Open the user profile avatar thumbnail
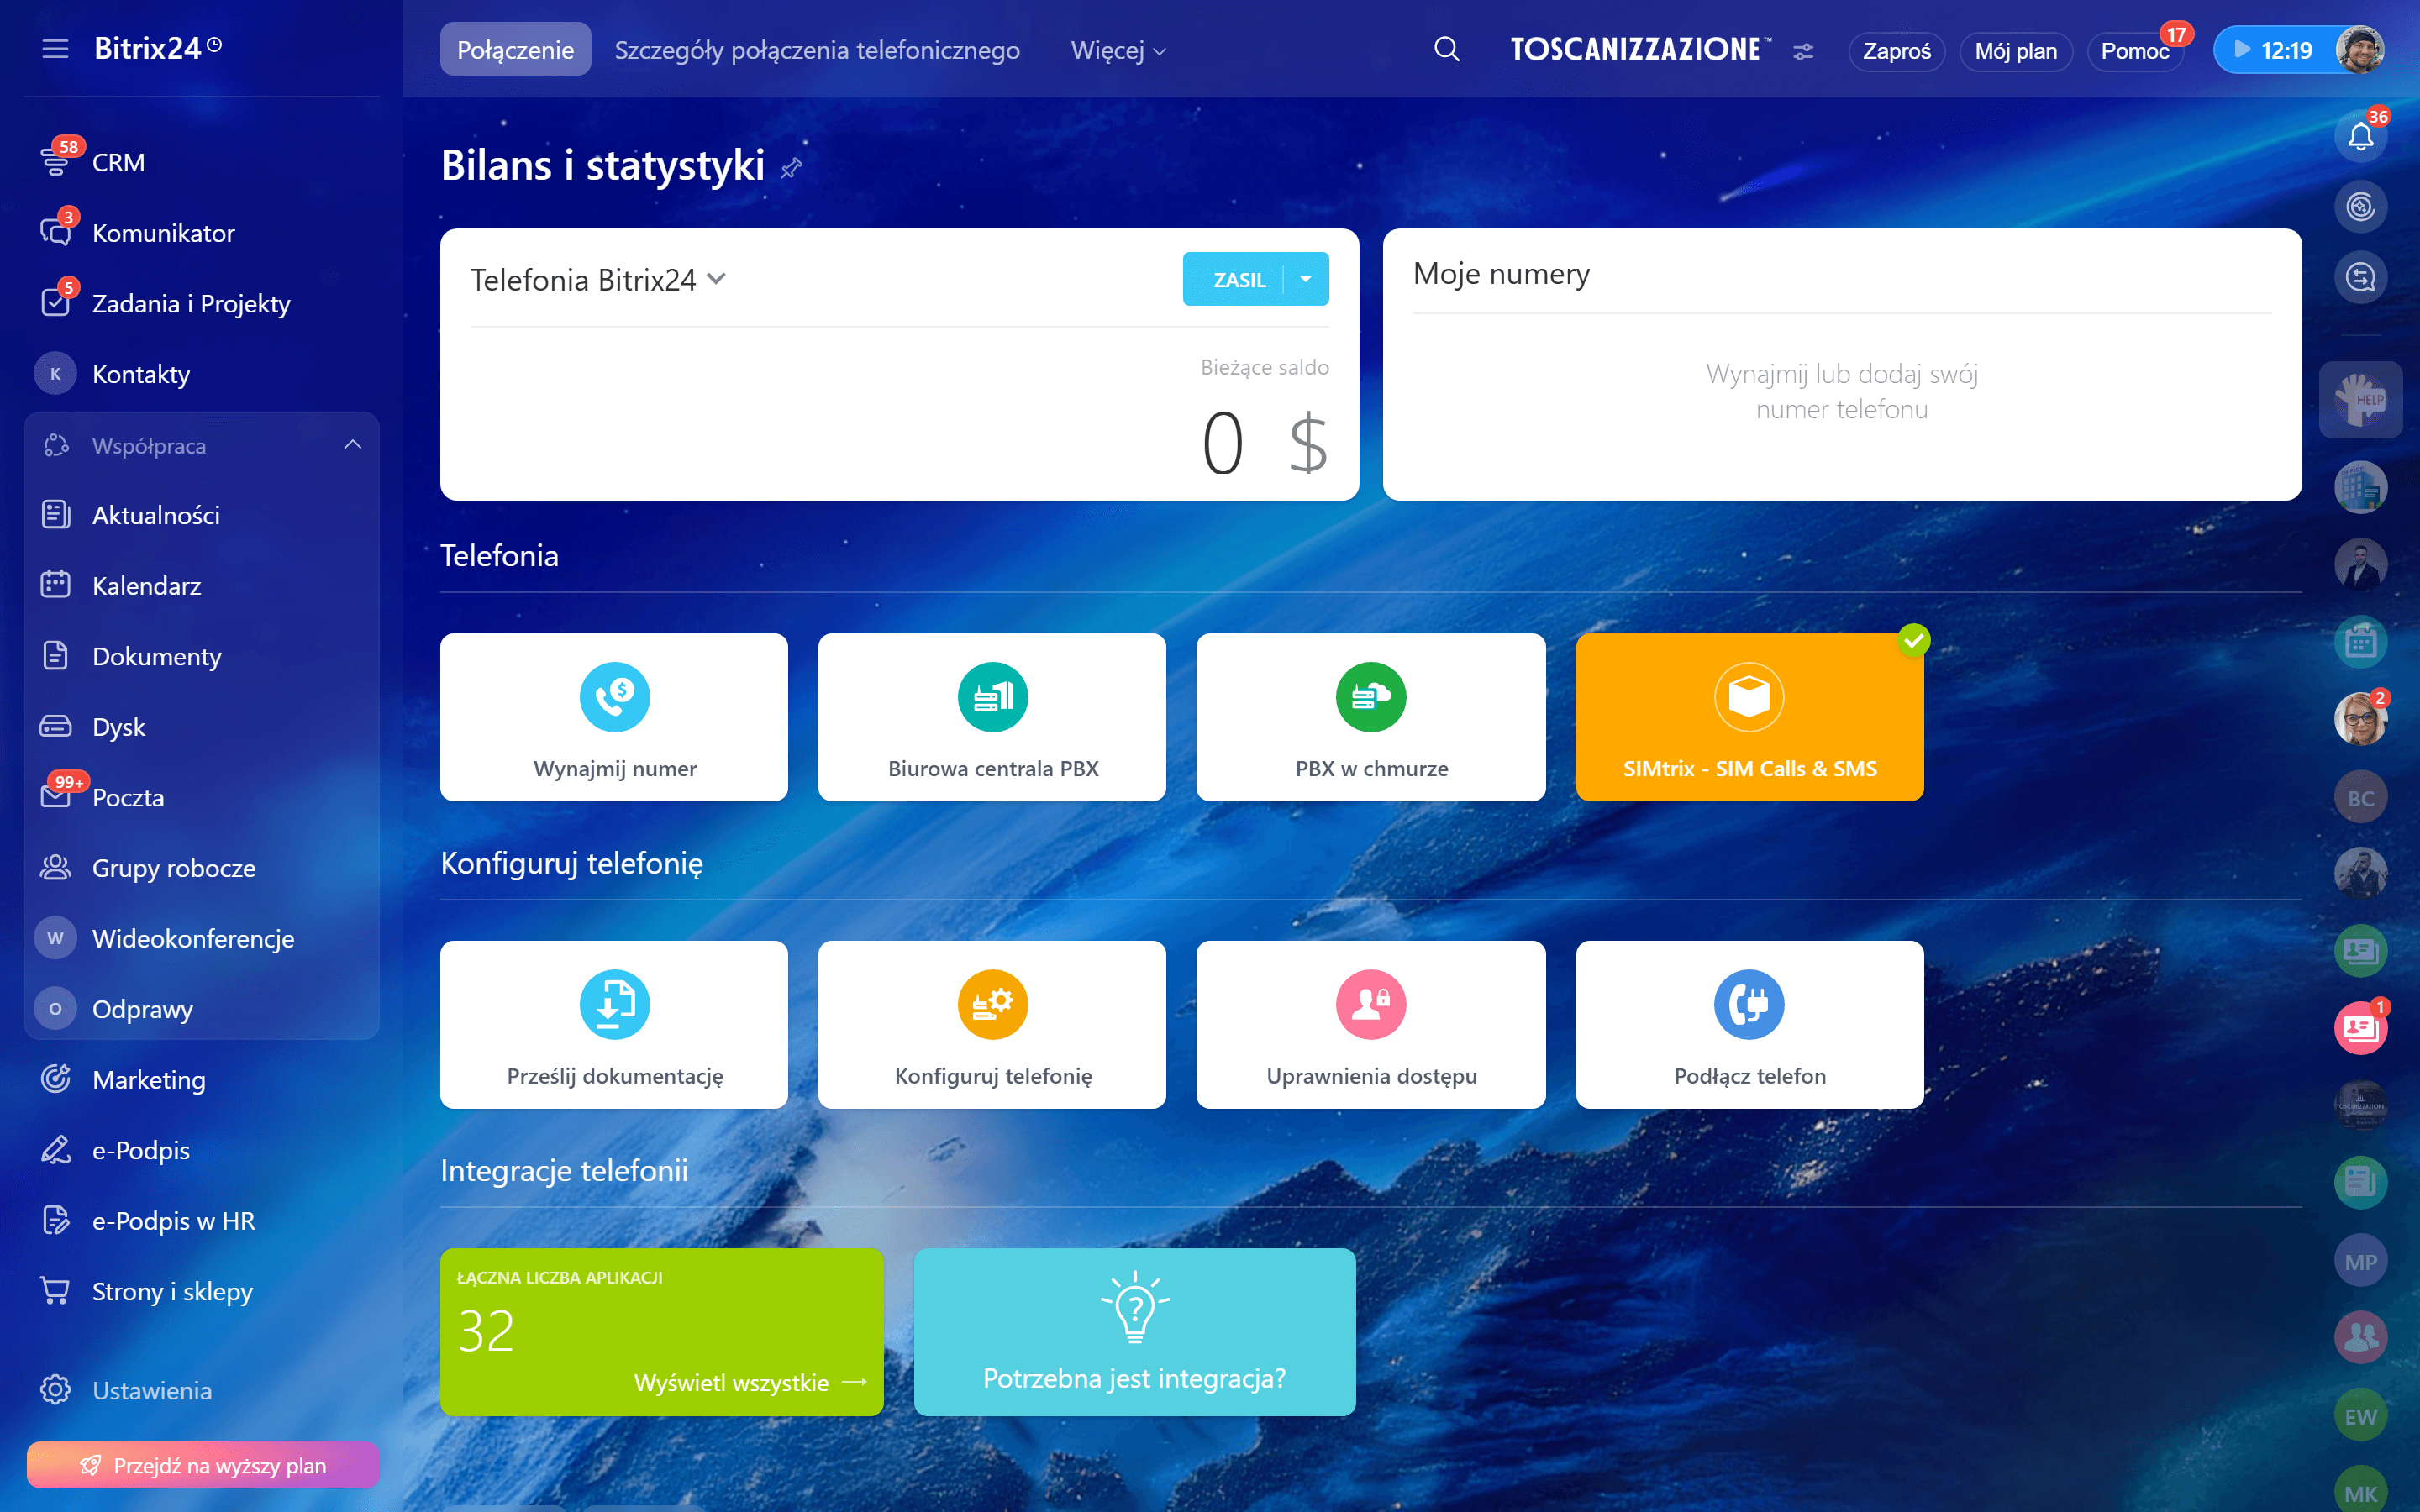Viewport: 2420px width, 1512px height. pyautogui.click(x=2360, y=50)
